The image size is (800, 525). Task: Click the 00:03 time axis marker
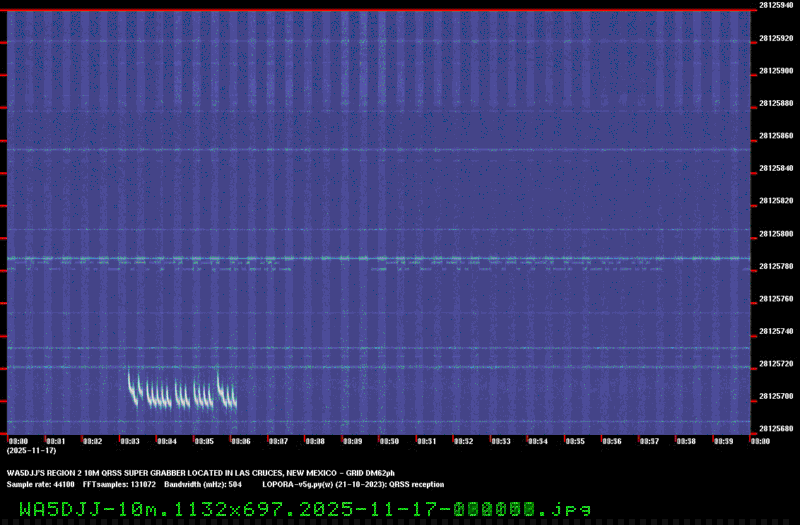coord(129,441)
